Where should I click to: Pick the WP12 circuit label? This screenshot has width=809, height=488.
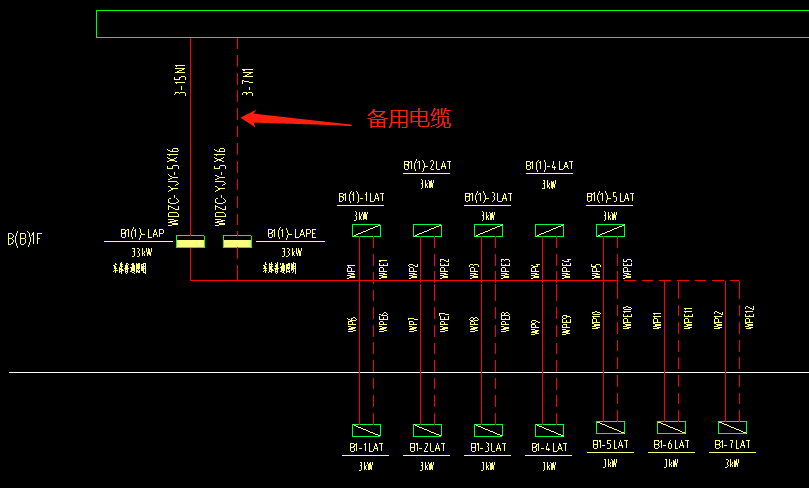click(x=718, y=320)
